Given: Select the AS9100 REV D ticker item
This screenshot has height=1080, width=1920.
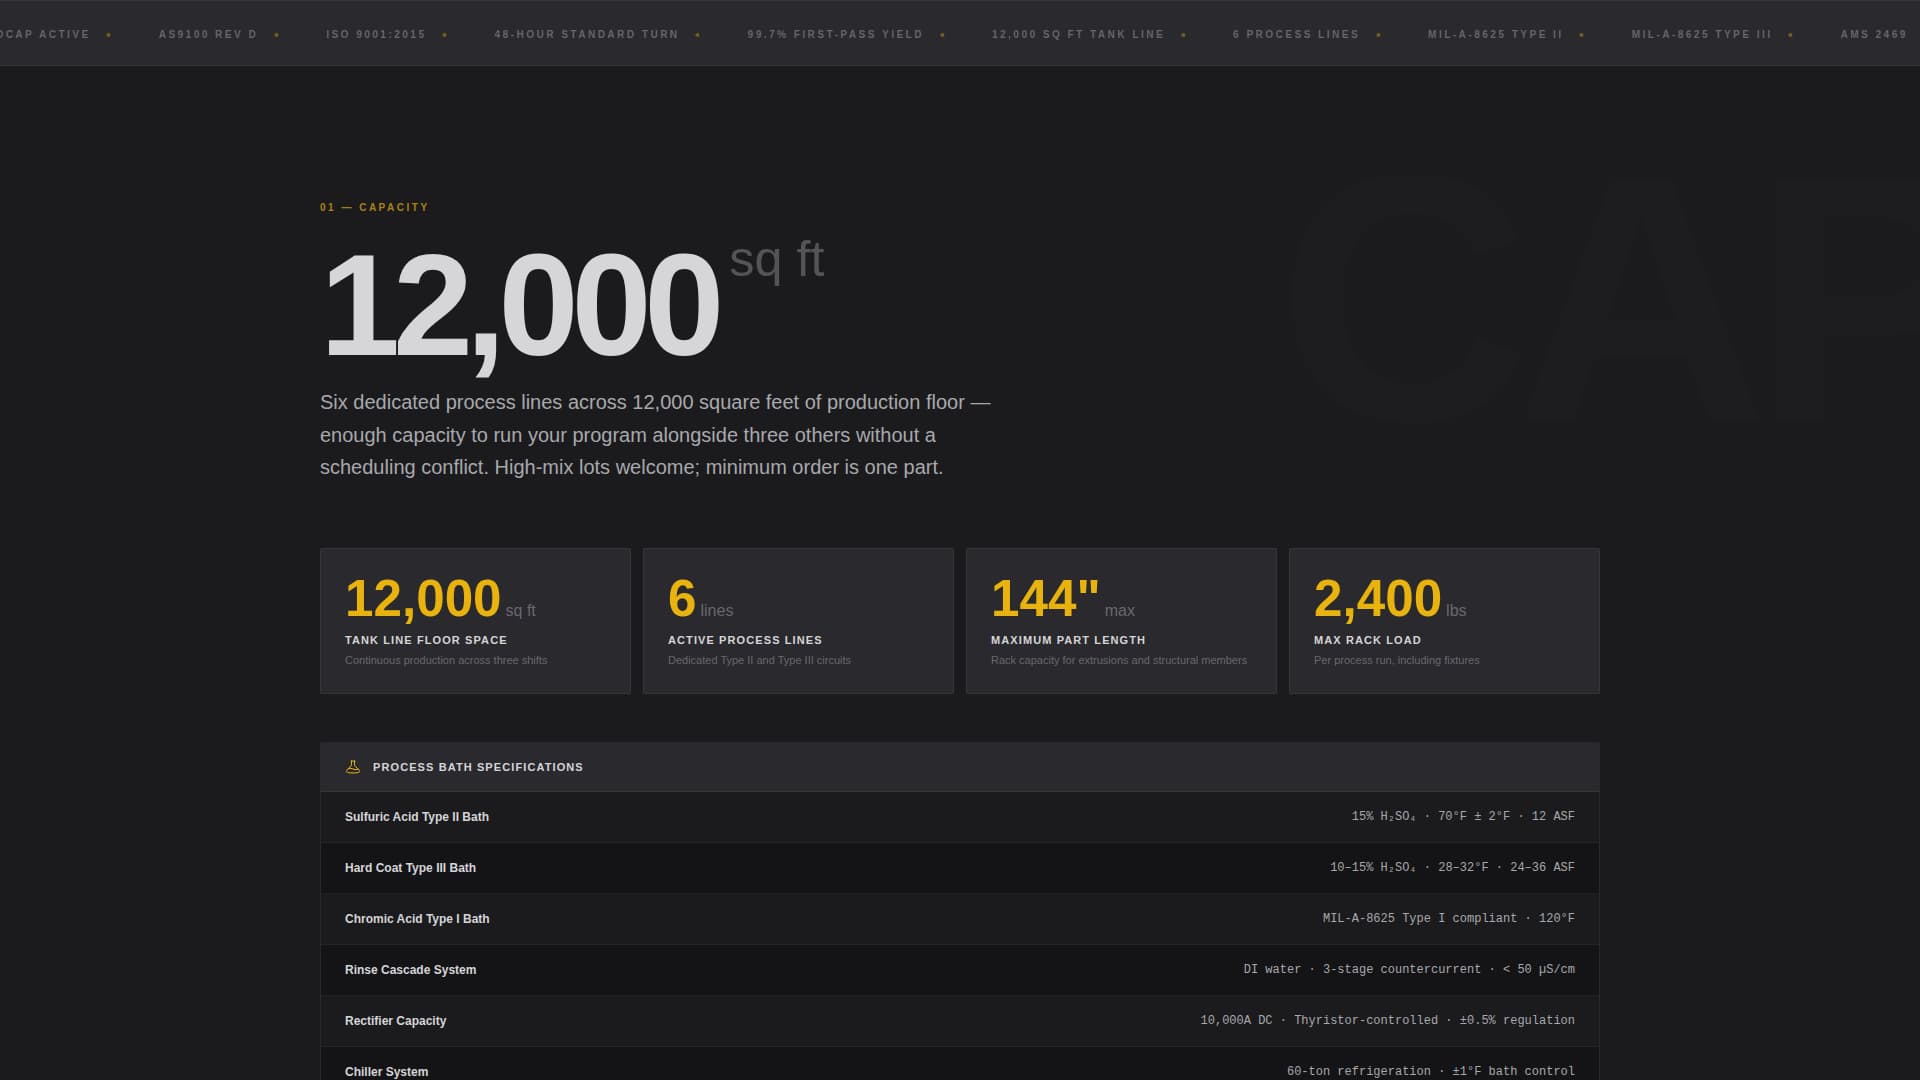Looking at the screenshot, I should [x=207, y=34].
